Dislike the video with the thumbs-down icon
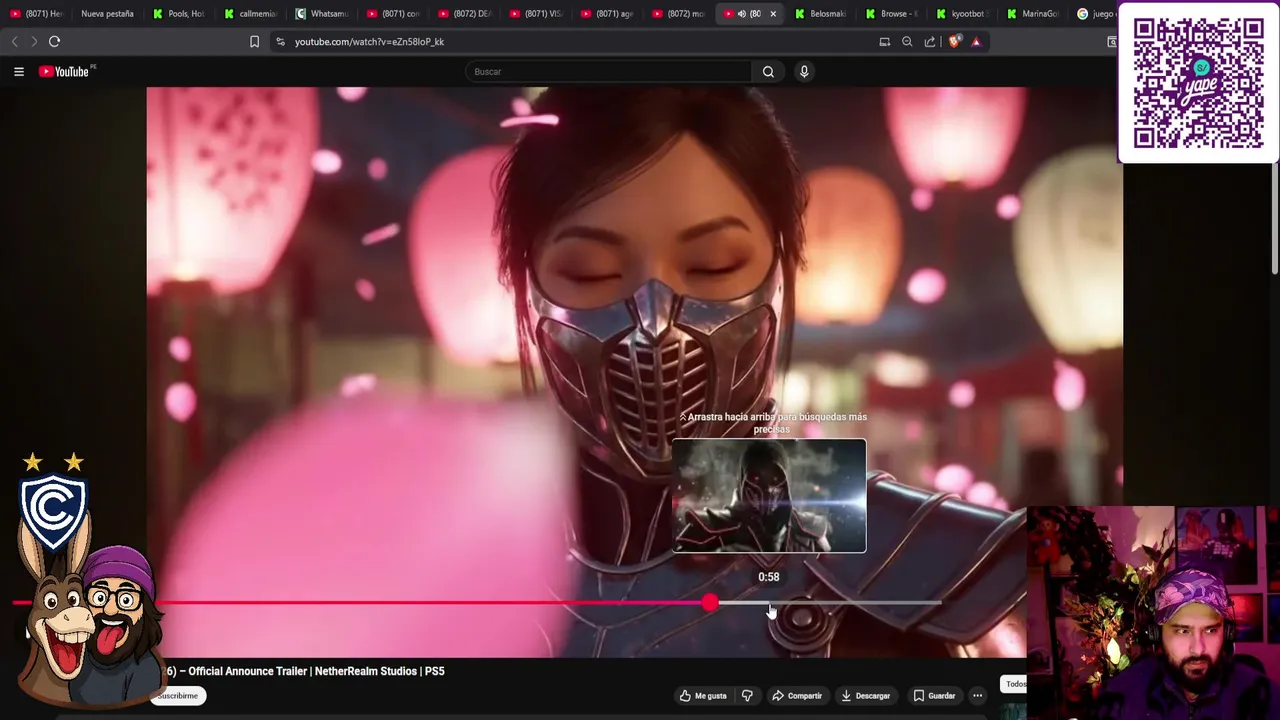 tap(747, 695)
